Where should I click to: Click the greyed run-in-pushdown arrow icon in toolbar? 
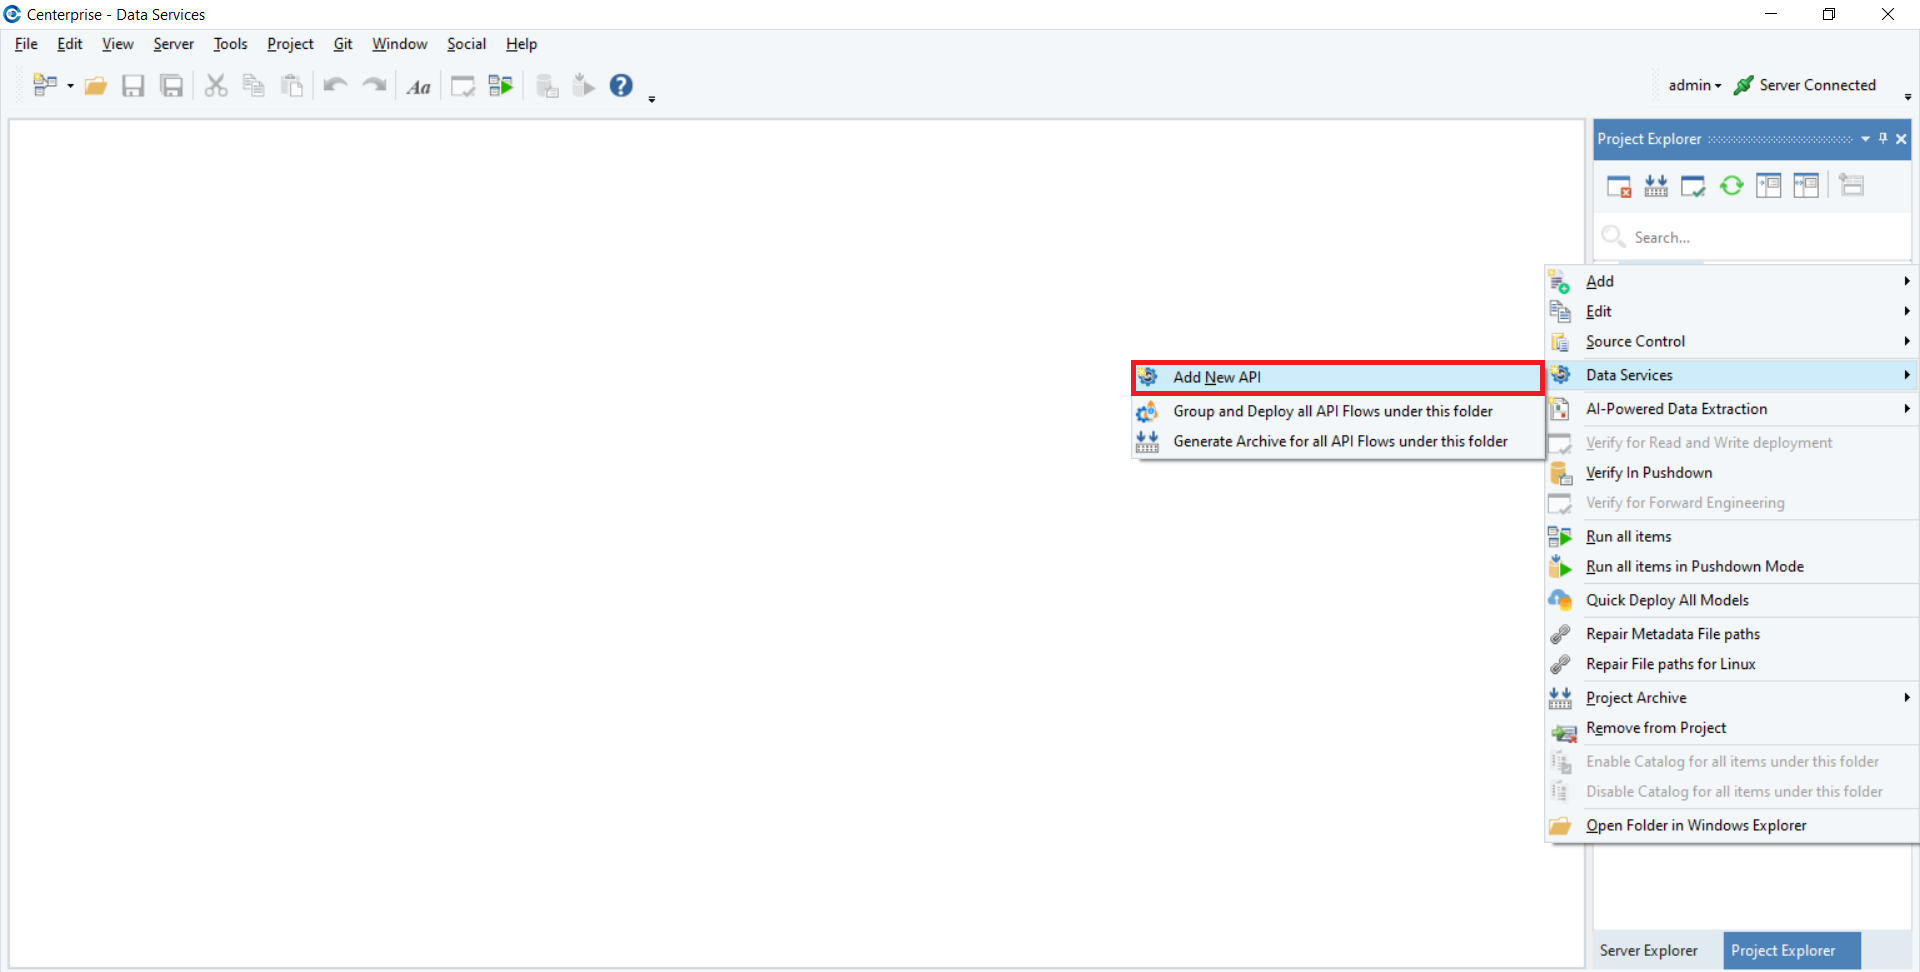583,86
